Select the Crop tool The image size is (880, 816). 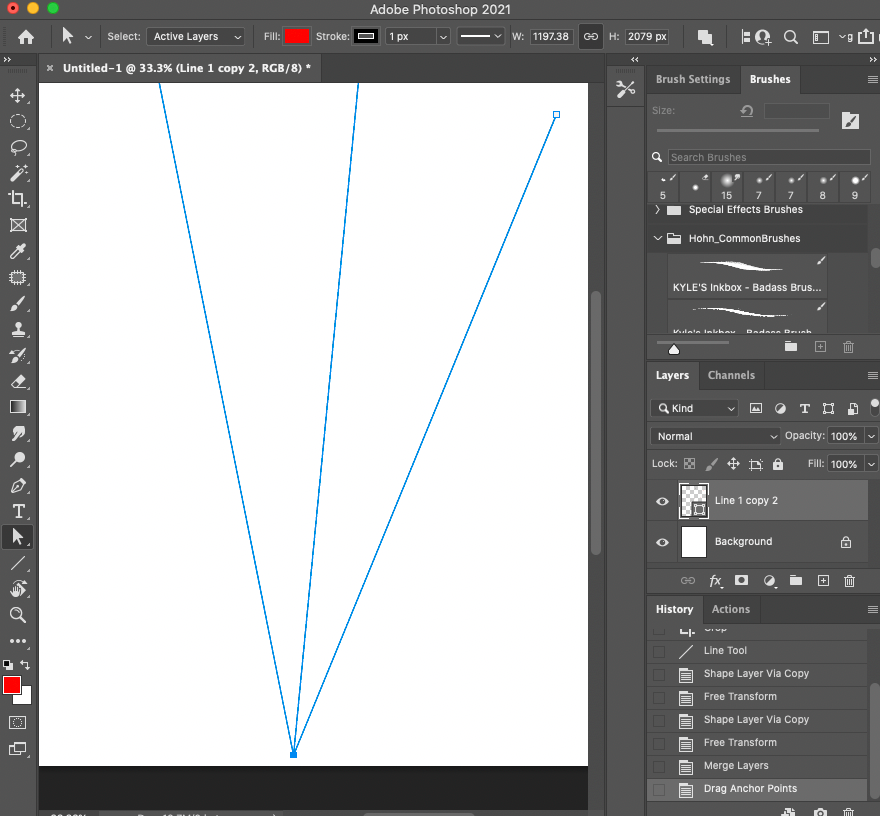(17, 199)
